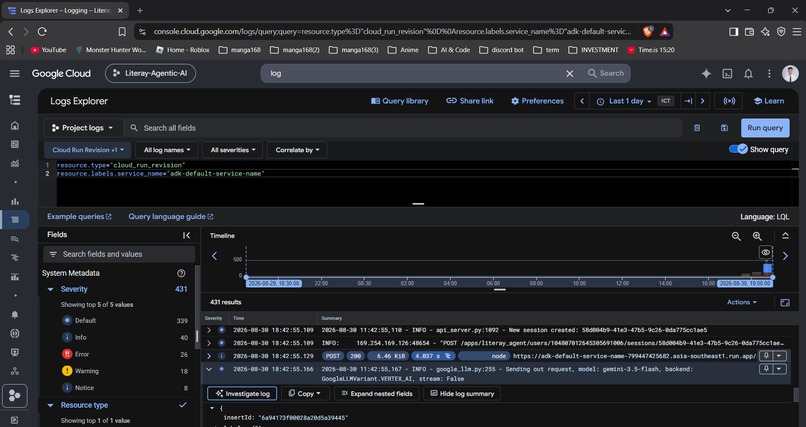Toggle timeline eye visibility button
Screen dimensions: 806x427
[765, 252]
